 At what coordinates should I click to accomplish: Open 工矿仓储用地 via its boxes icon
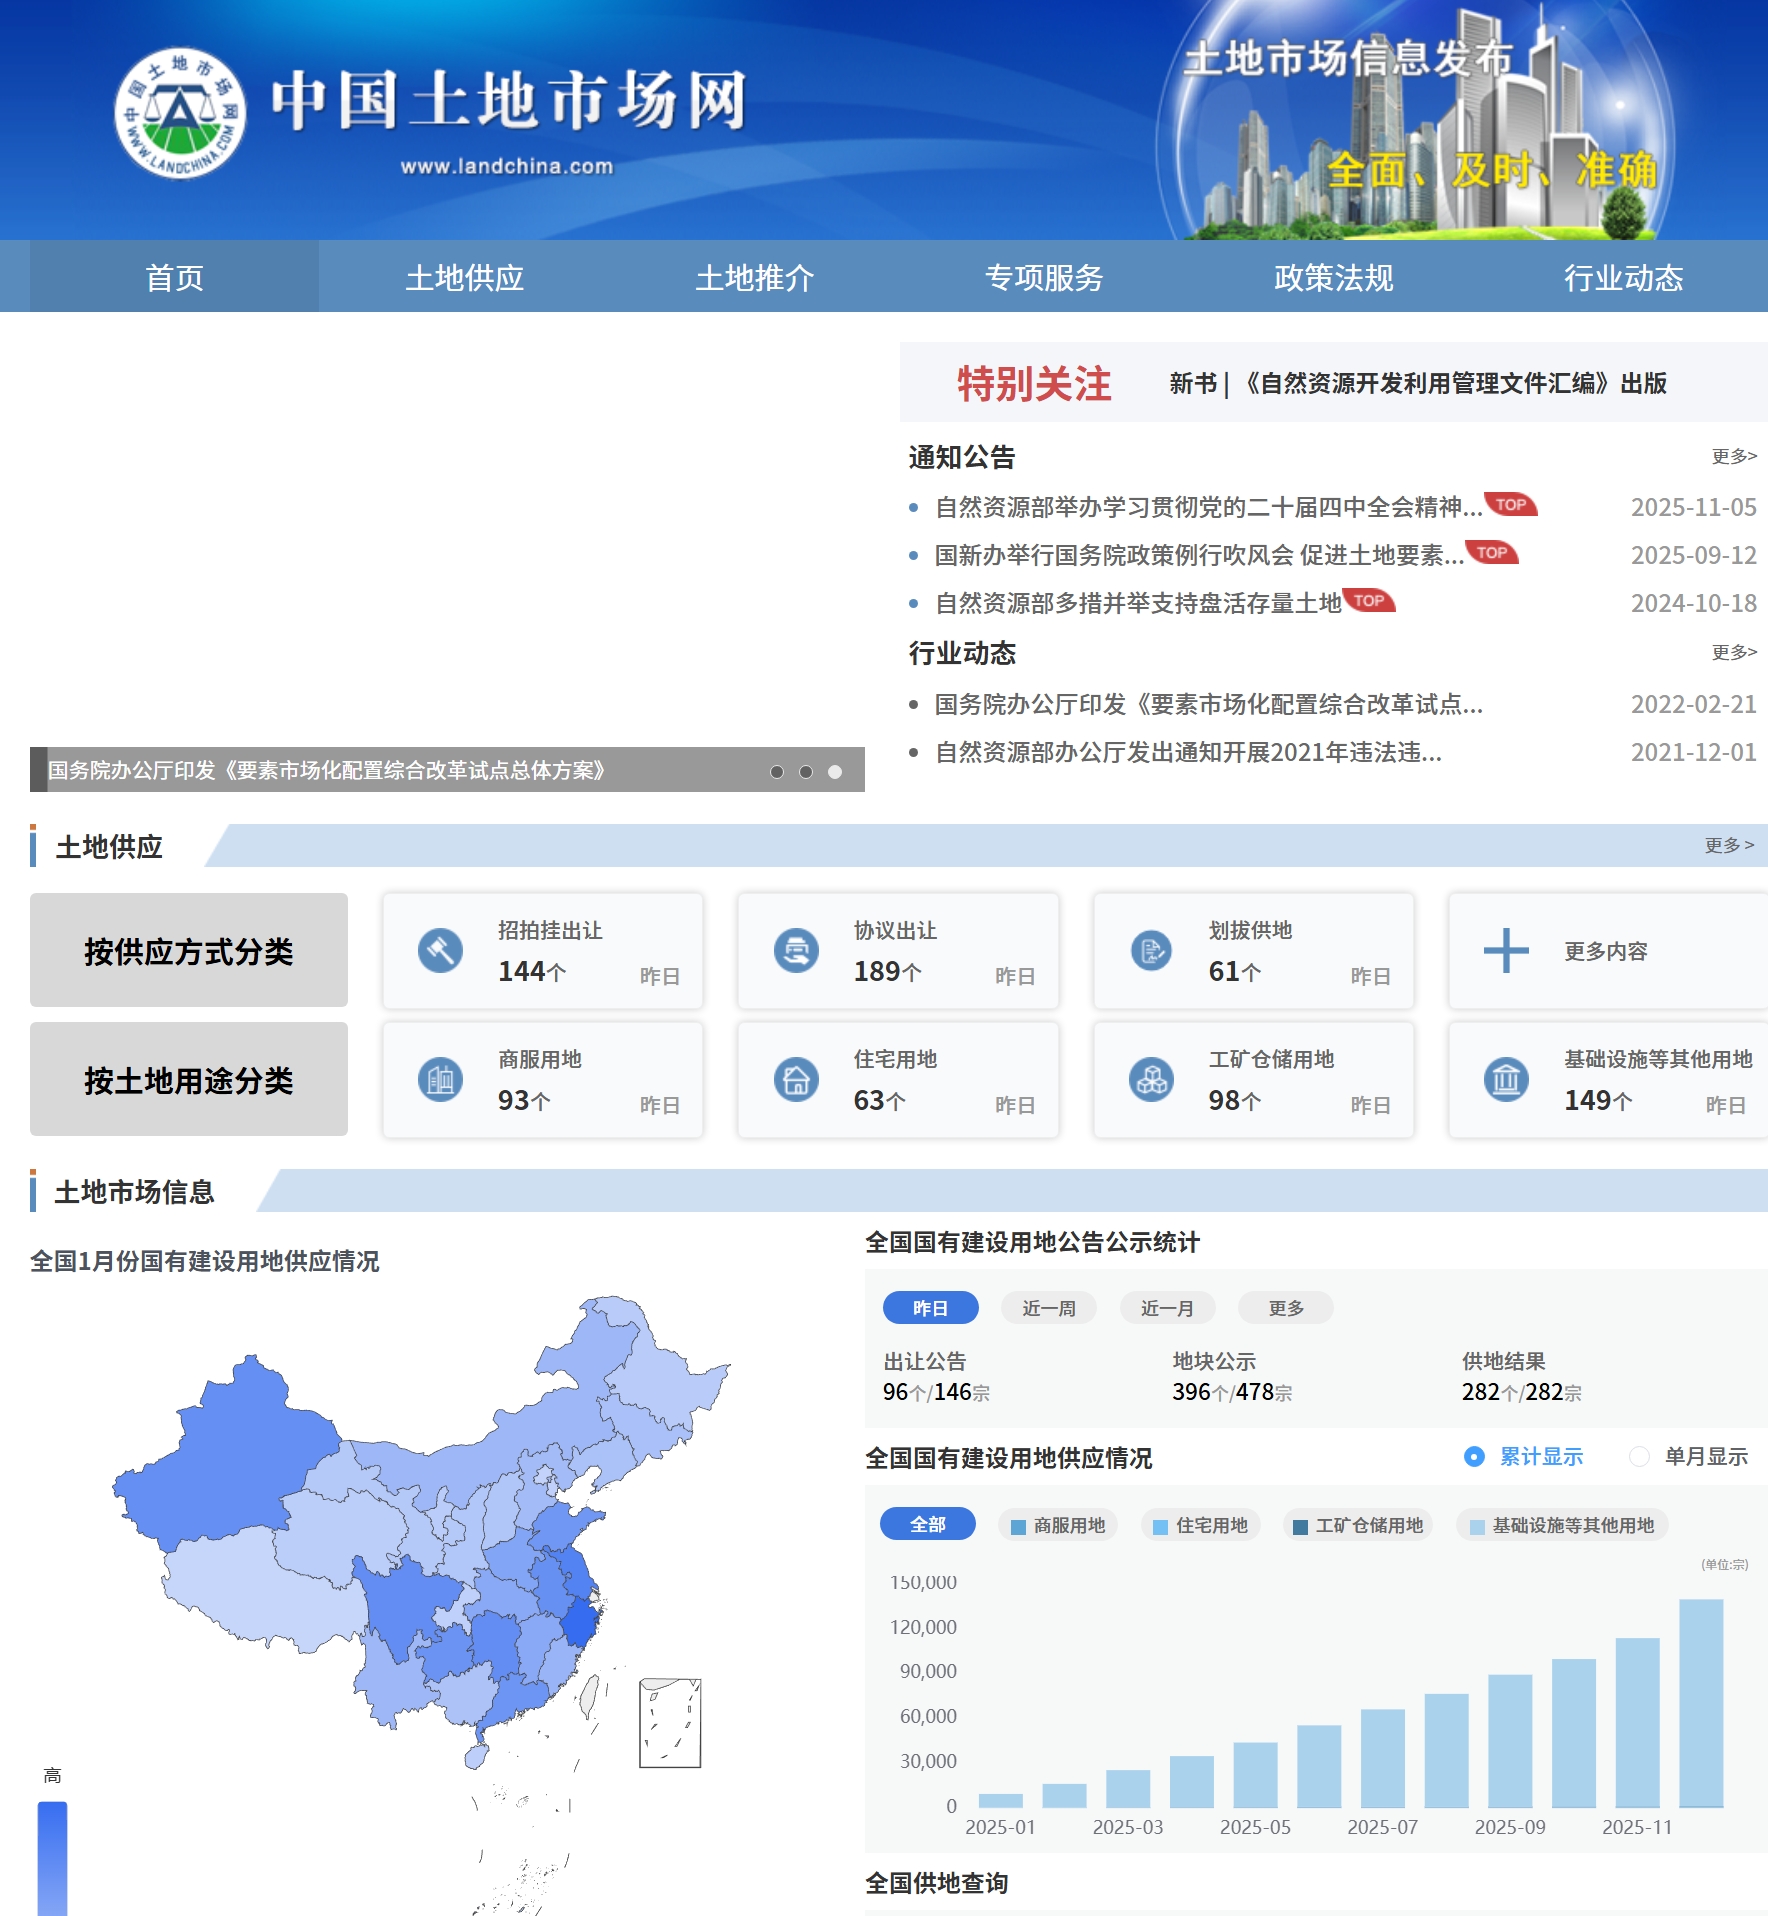point(1152,1080)
